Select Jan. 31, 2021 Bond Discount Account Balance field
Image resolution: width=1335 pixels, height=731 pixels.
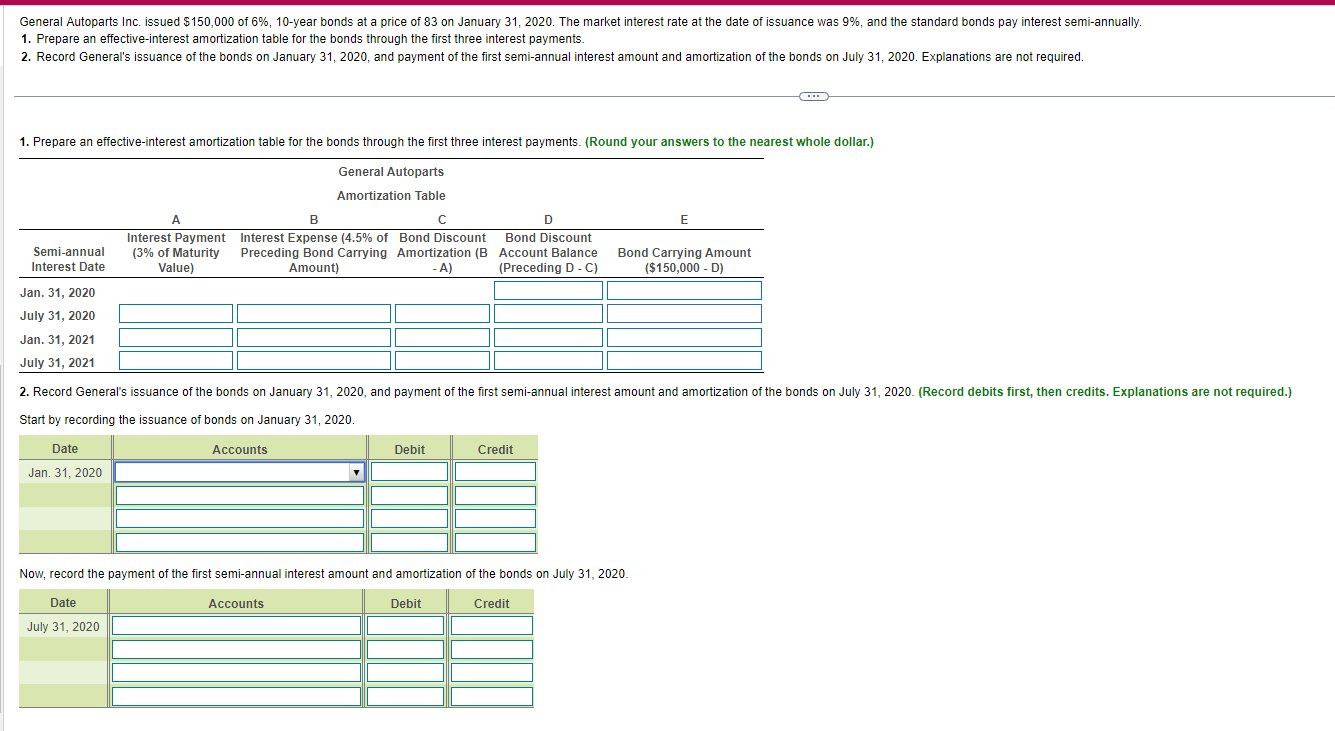click(x=548, y=338)
